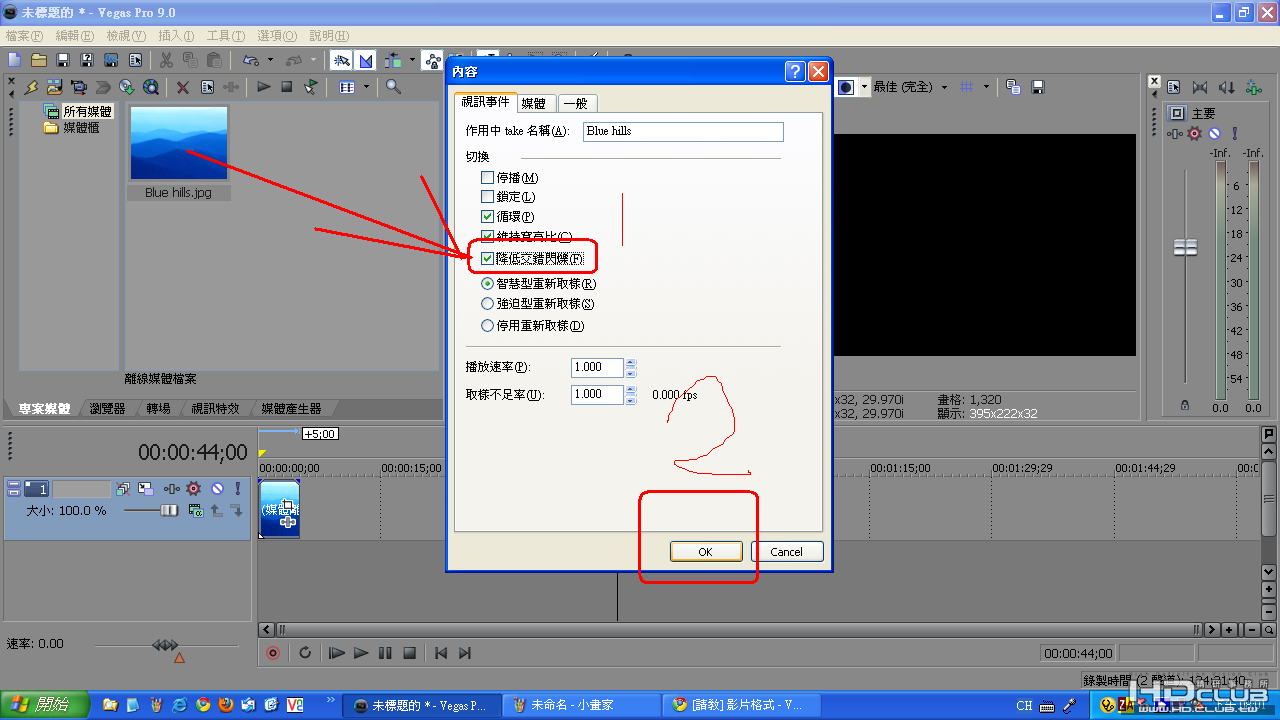Click the track Solo exclamation icon
1280x720 pixels.
(237, 489)
